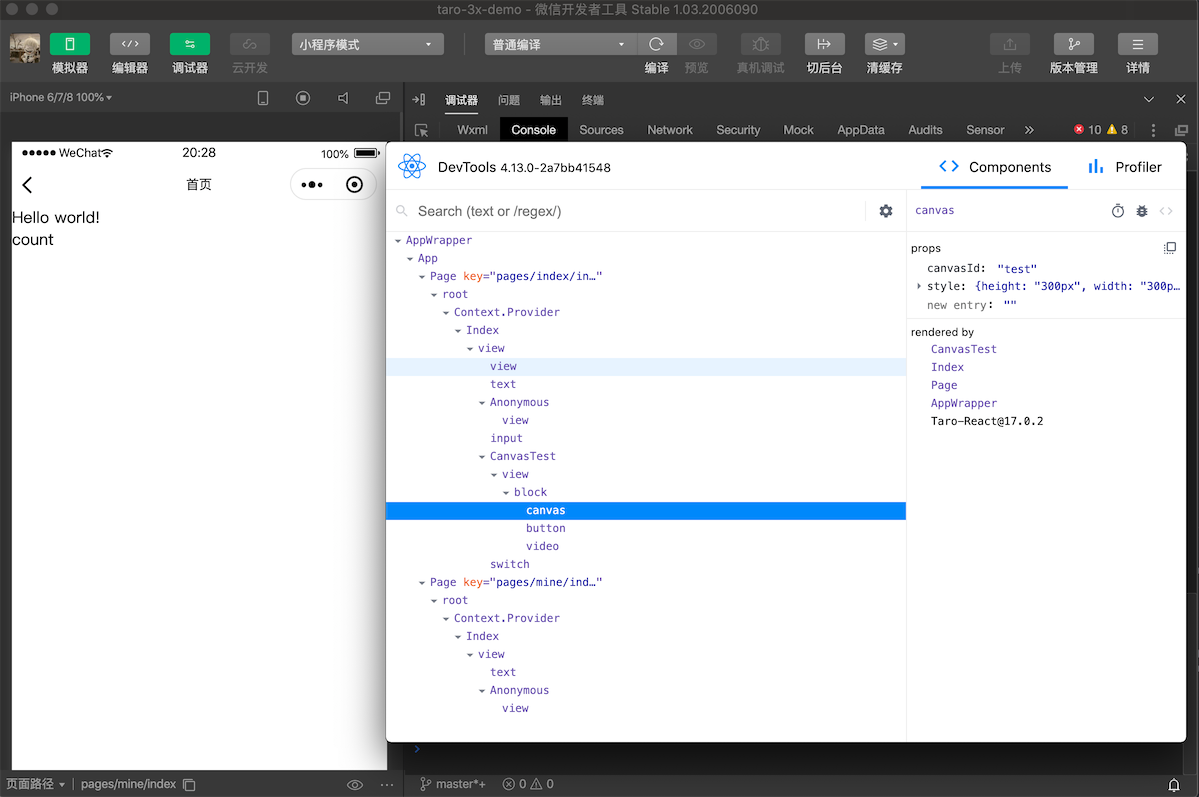Toggle the editor (编辑器) panel
1199x797 pixels.
[130, 44]
